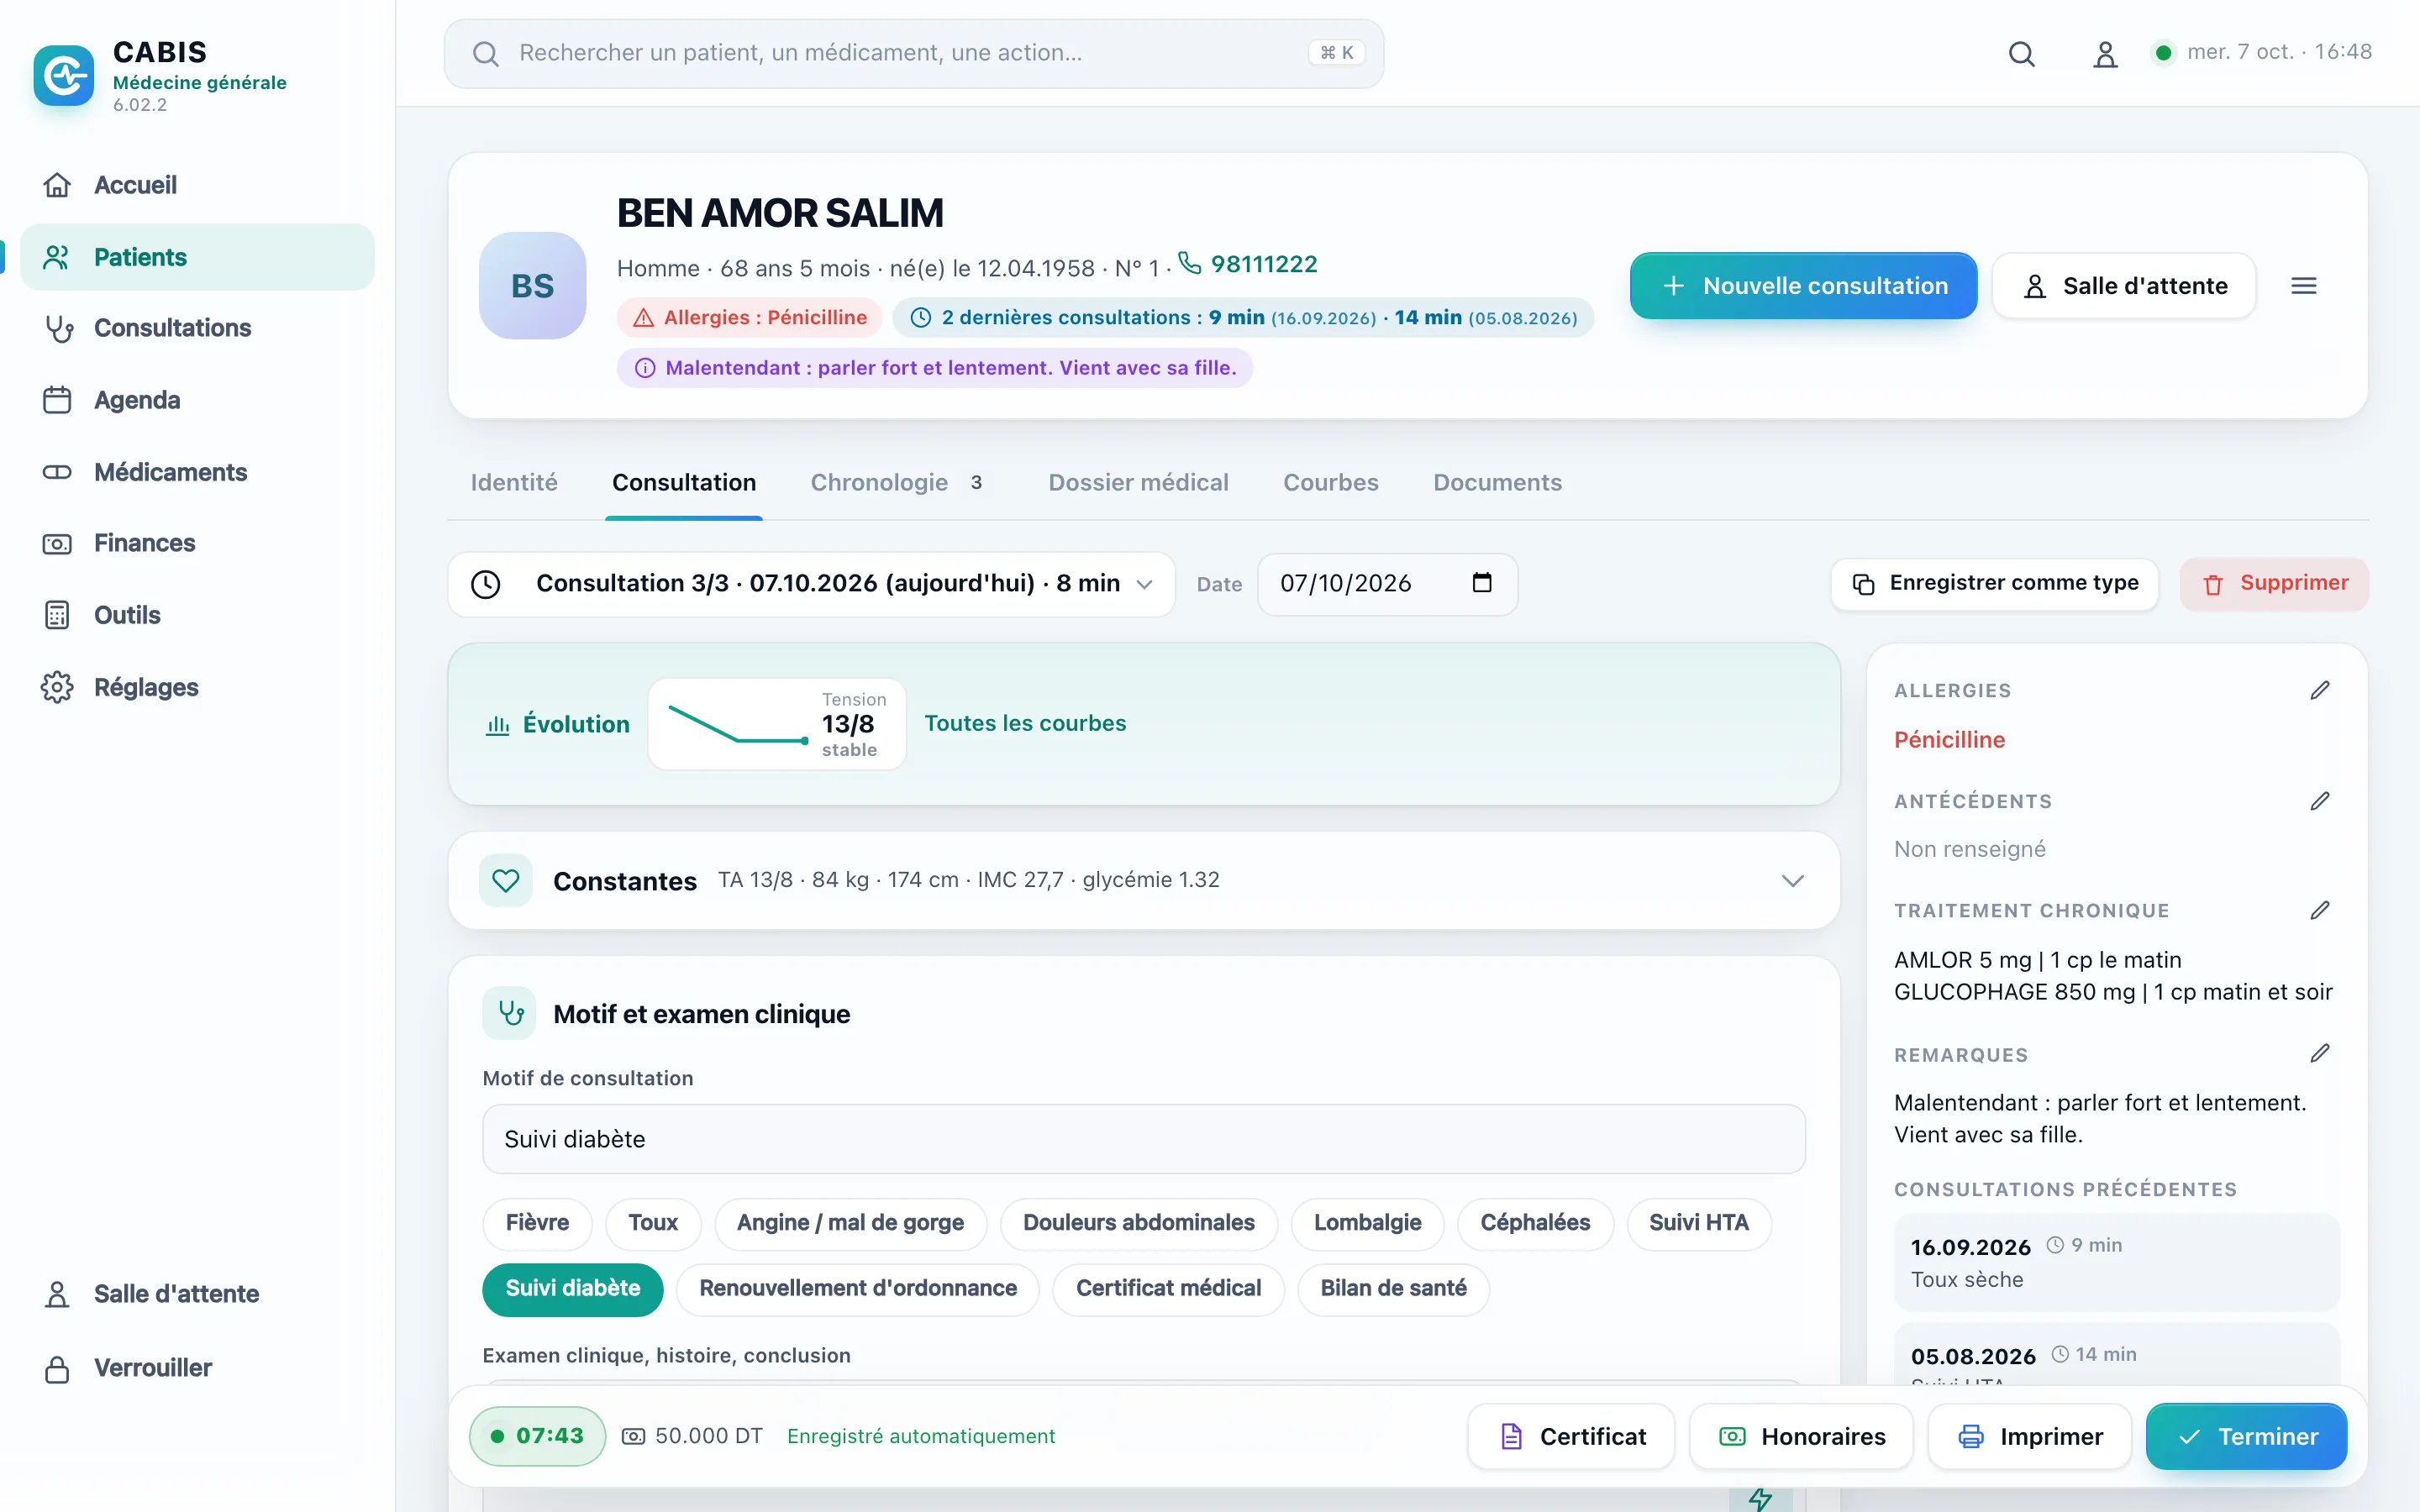Edit the Allergies section with pencil icon
Image resolution: width=2420 pixels, height=1512 pixels.
tap(2320, 690)
